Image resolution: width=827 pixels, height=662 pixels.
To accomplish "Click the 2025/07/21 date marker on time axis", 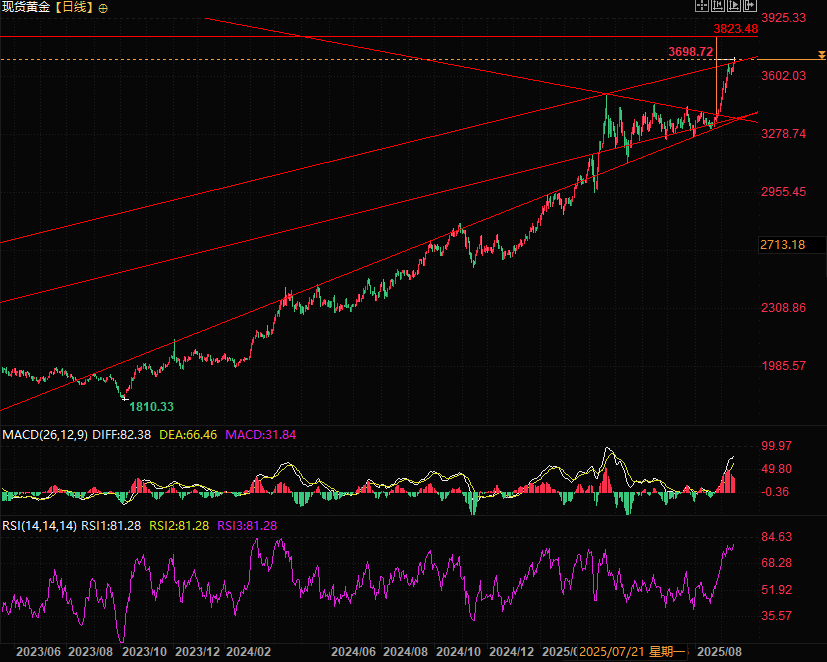I will (612, 651).
